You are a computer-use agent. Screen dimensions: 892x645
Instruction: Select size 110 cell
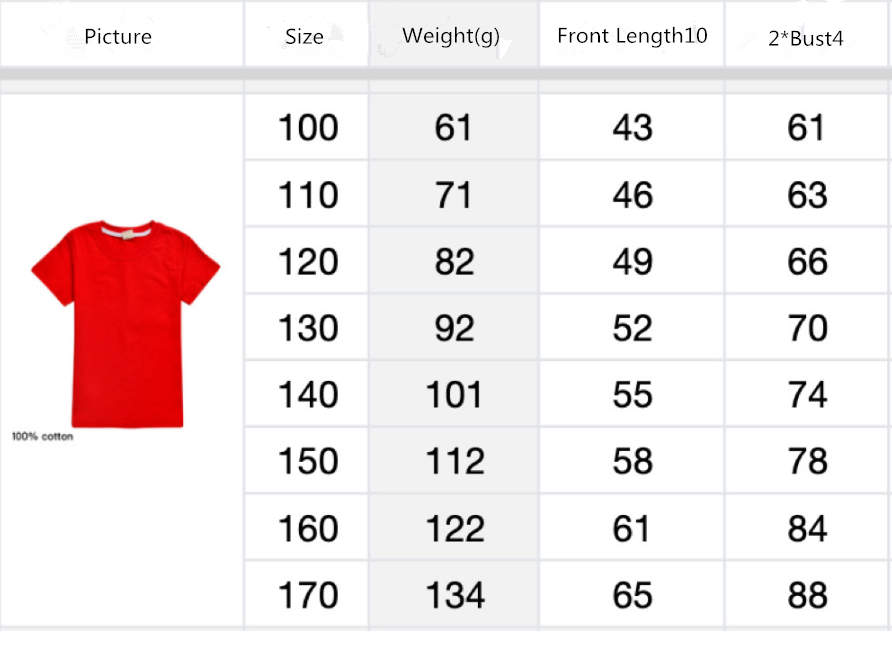tap(307, 195)
